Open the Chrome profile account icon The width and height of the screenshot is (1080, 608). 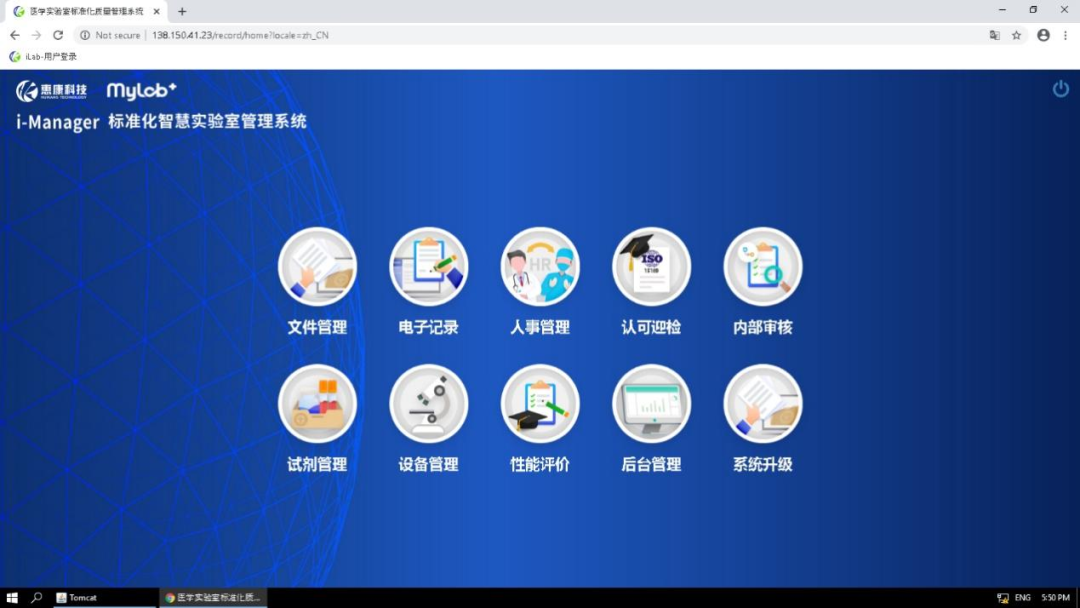[1043, 35]
